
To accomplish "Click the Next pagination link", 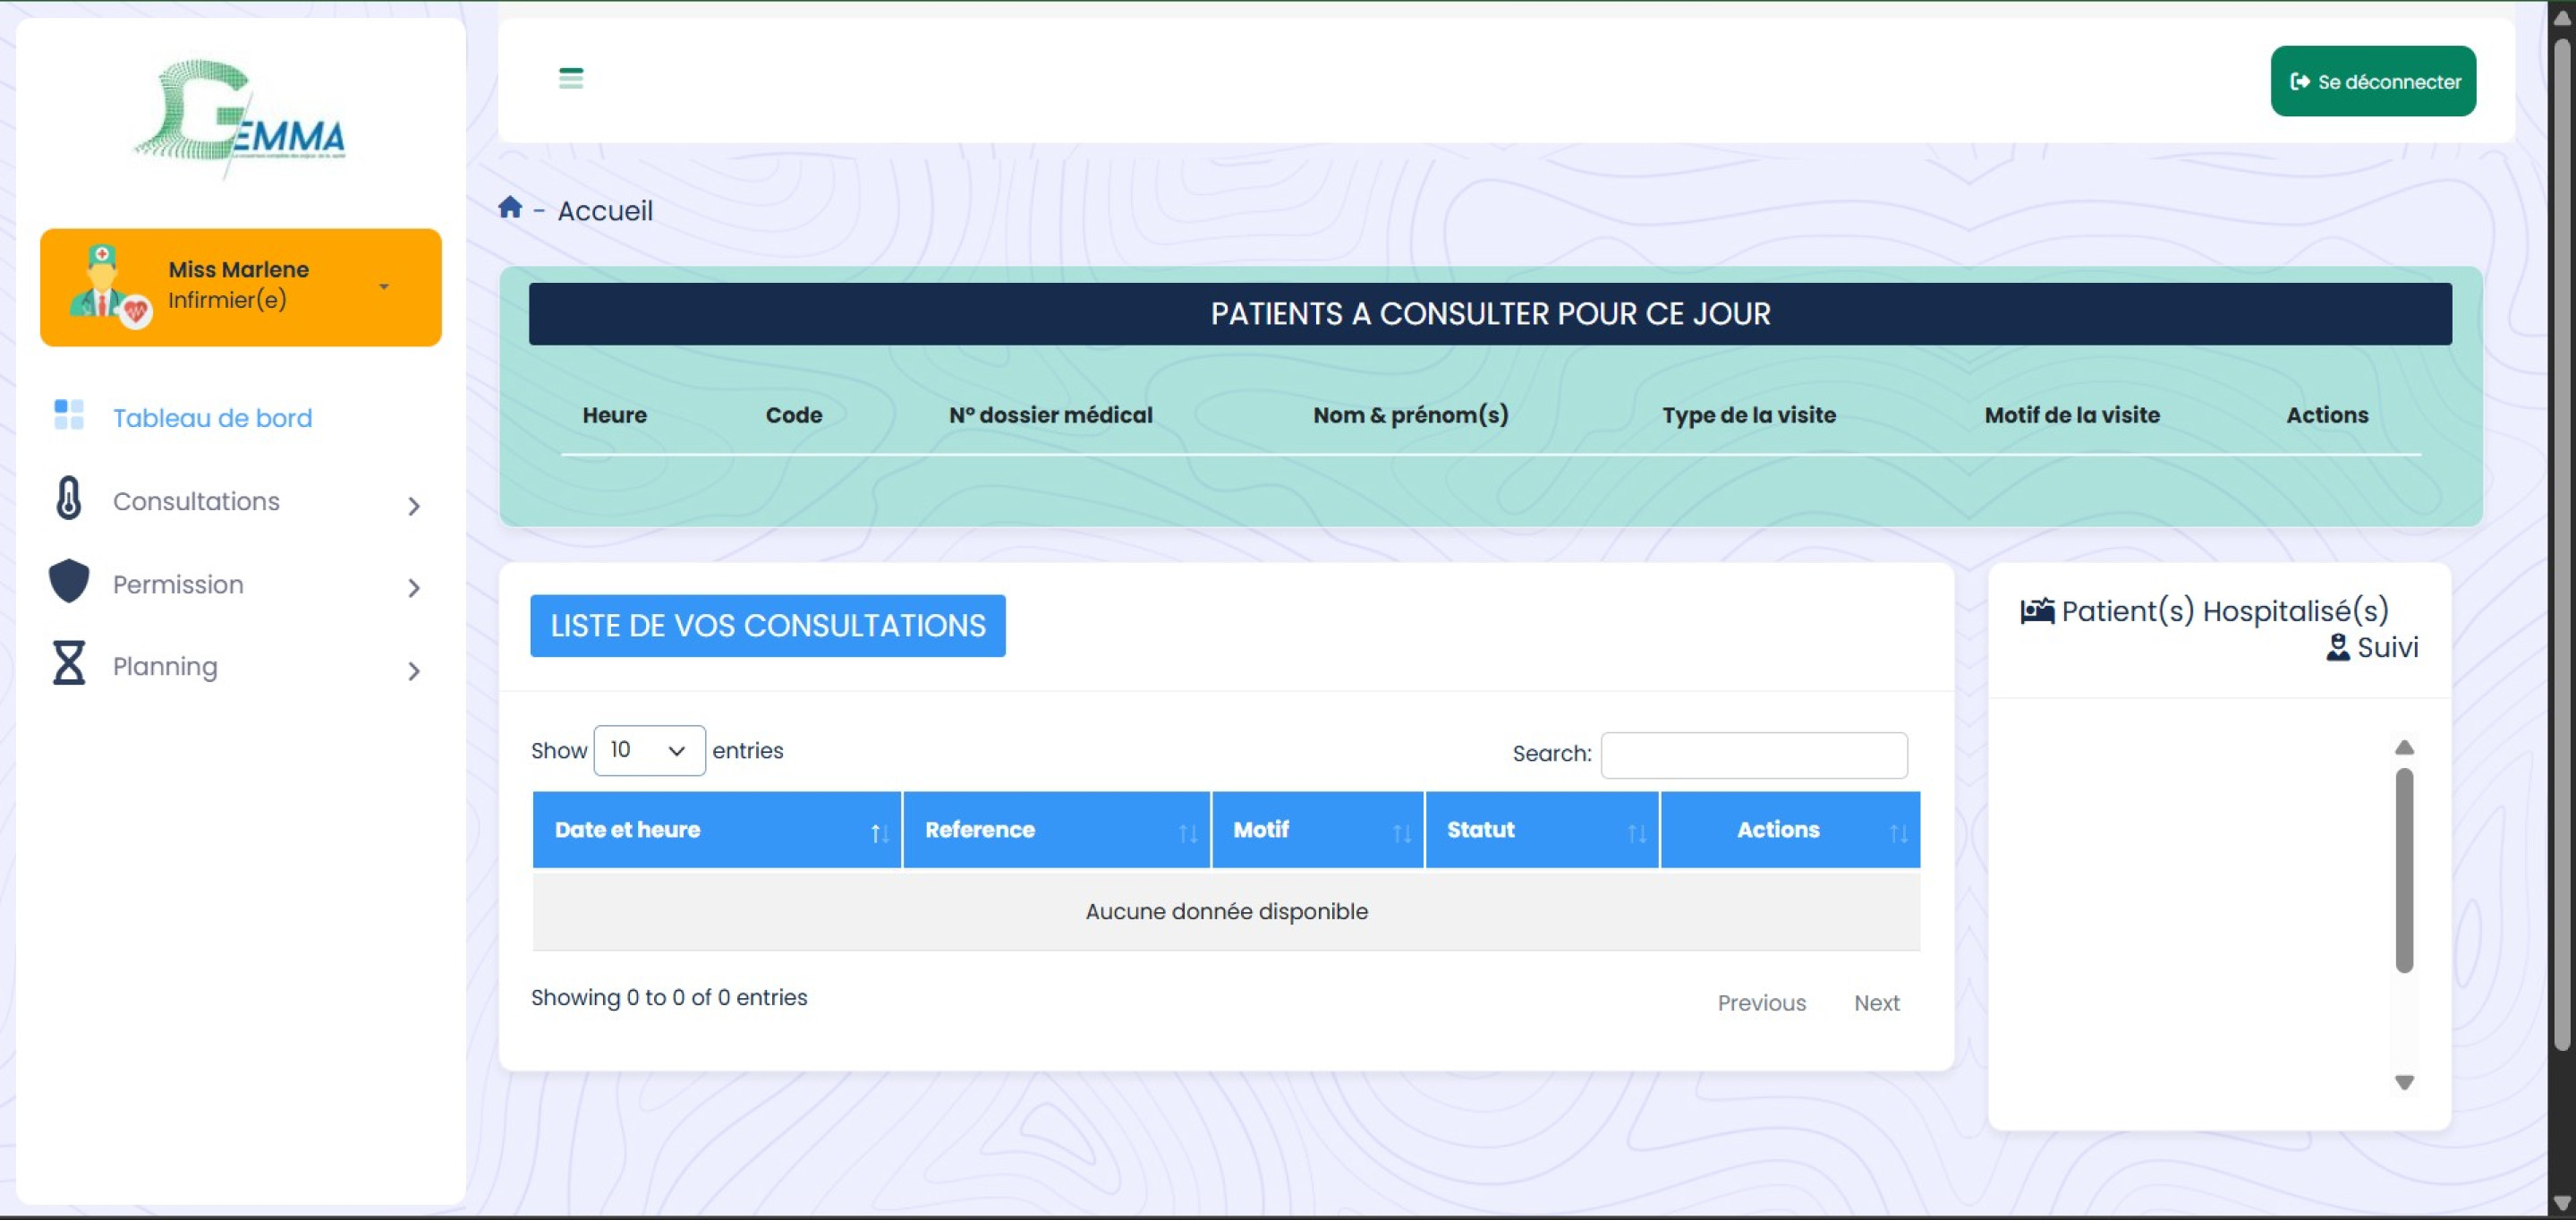I will point(1876,1003).
